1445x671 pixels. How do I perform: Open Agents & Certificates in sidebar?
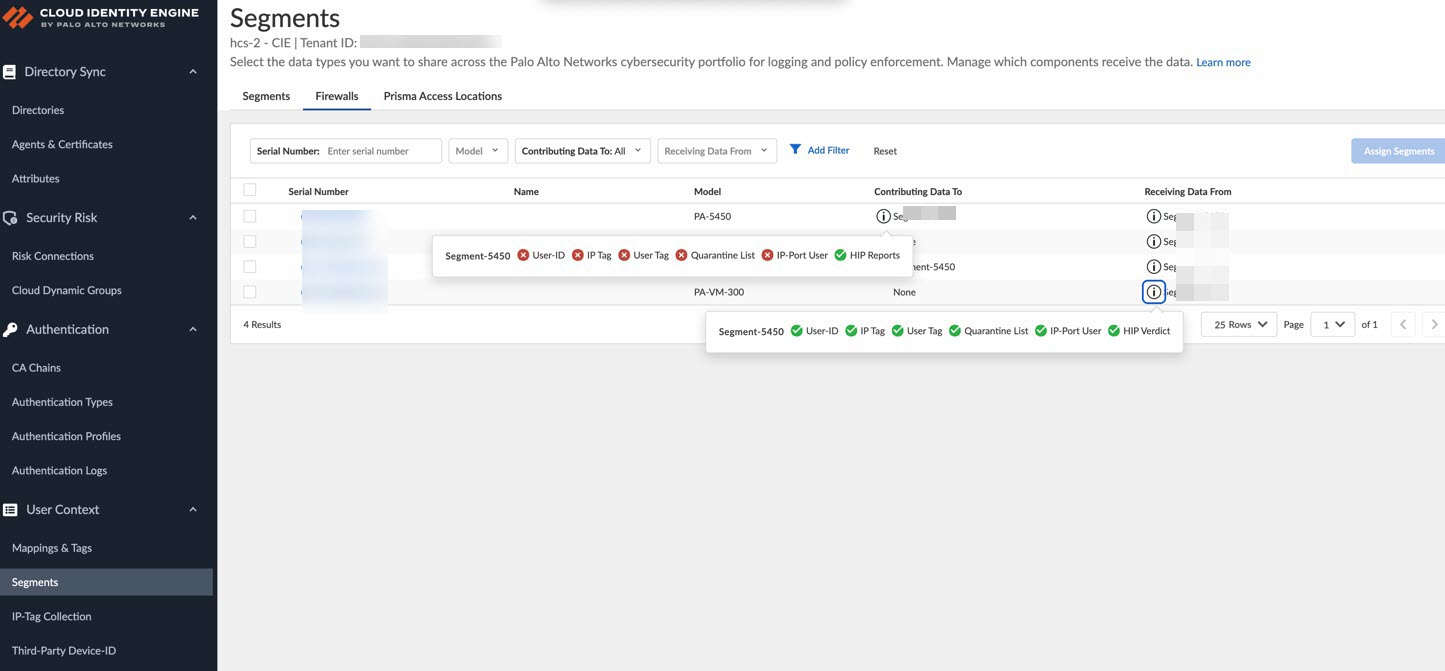click(x=62, y=144)
